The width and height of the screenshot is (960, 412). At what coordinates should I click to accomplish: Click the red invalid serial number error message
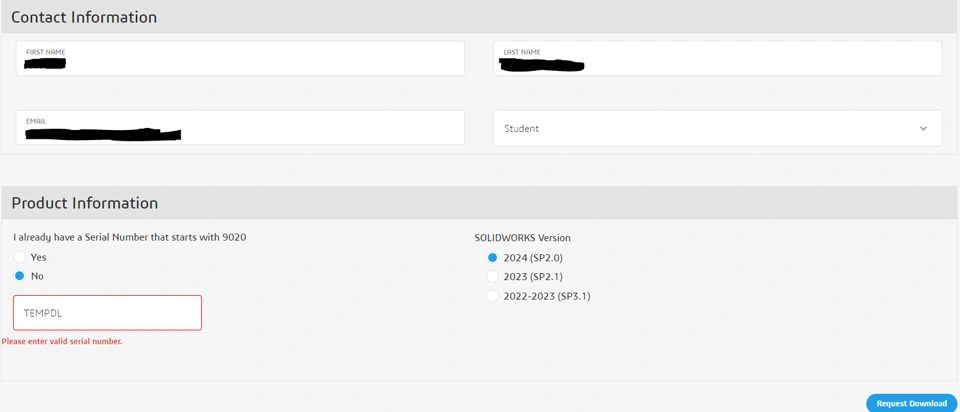(x=62, y=342)
